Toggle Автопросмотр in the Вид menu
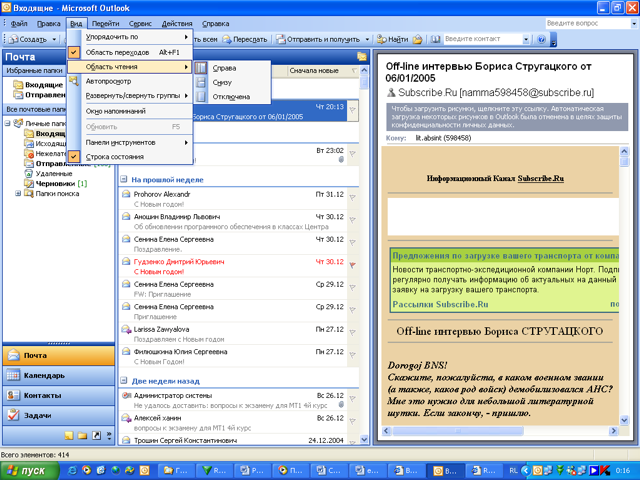This screenshot has height=480, width=640. click(x=130, y=81)
